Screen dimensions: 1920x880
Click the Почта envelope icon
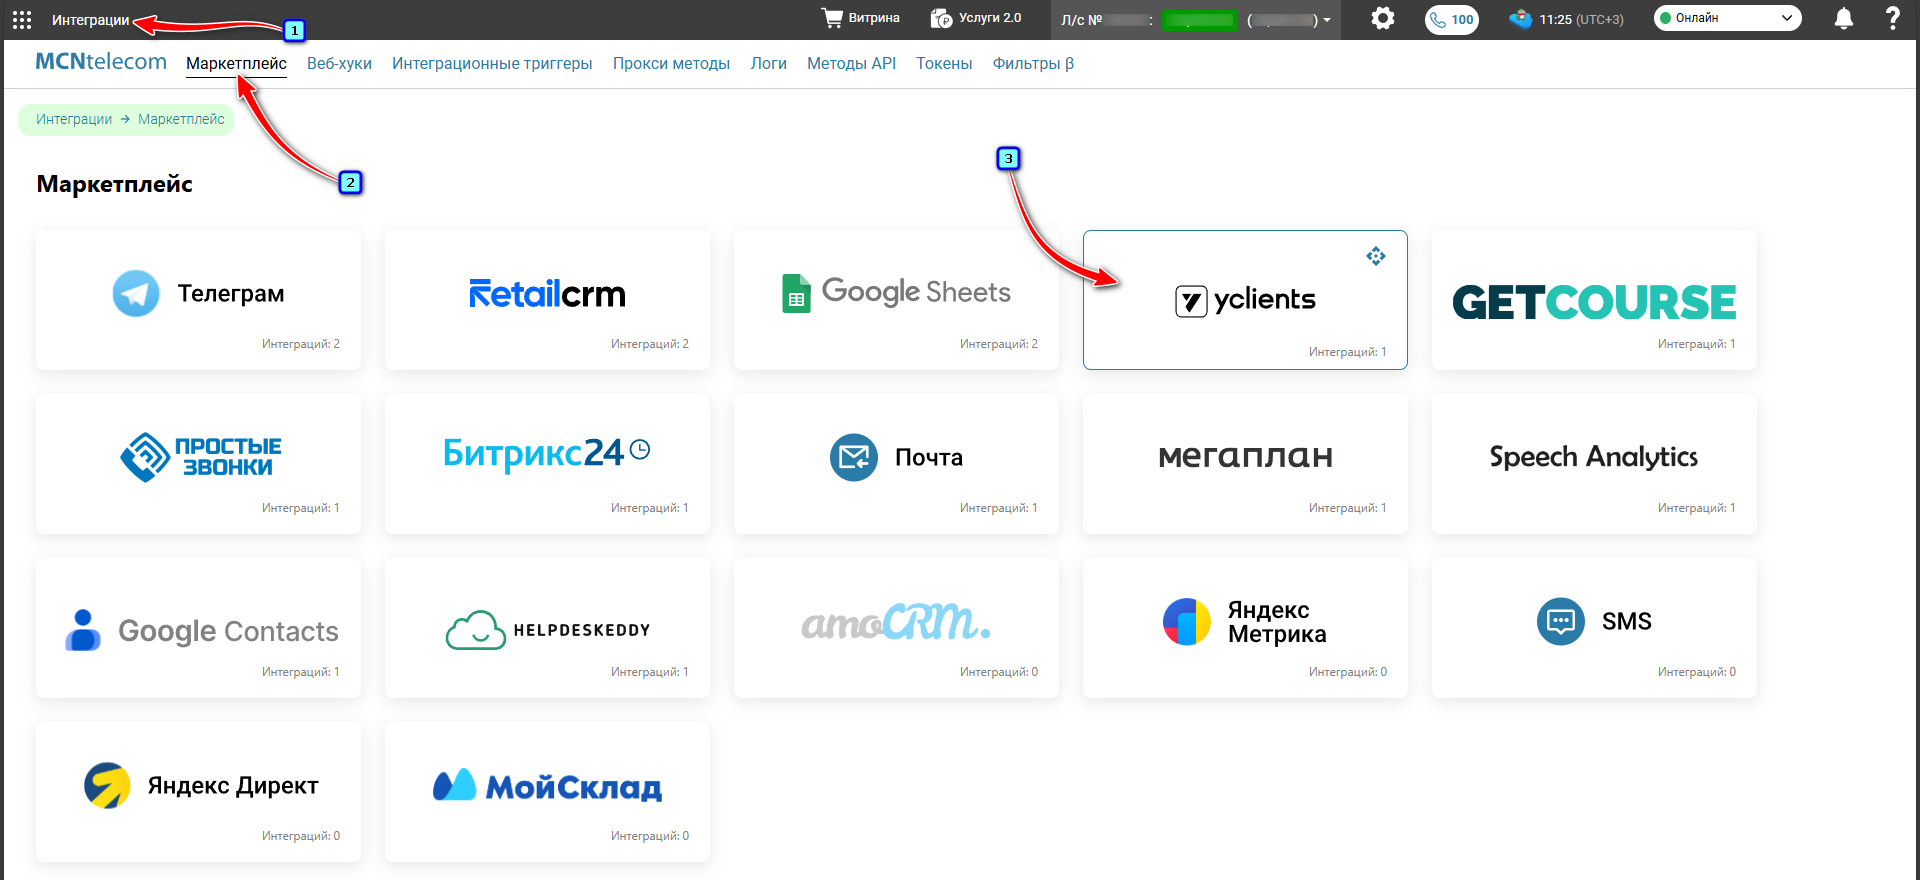point(854,457)
